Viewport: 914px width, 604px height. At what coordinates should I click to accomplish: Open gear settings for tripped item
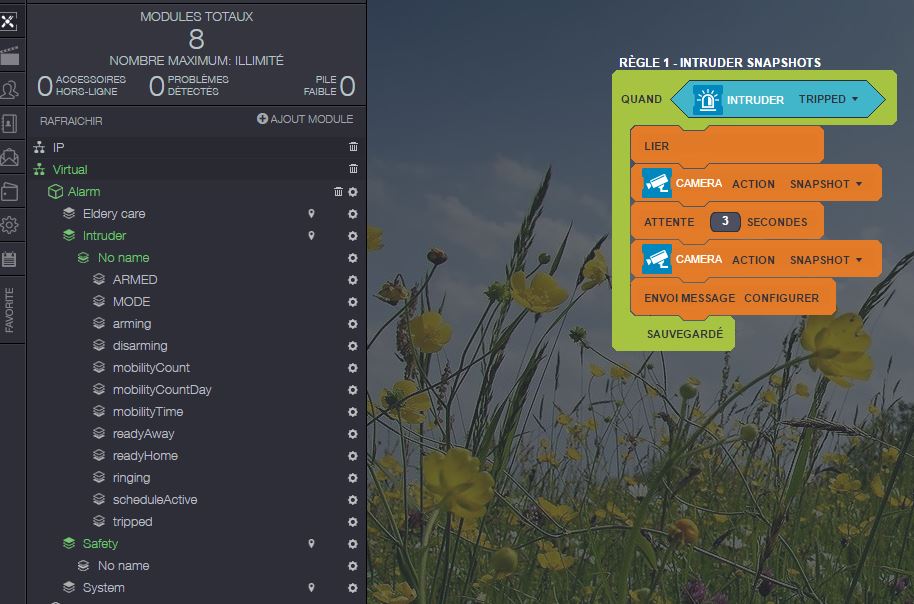tap(352, 522)
